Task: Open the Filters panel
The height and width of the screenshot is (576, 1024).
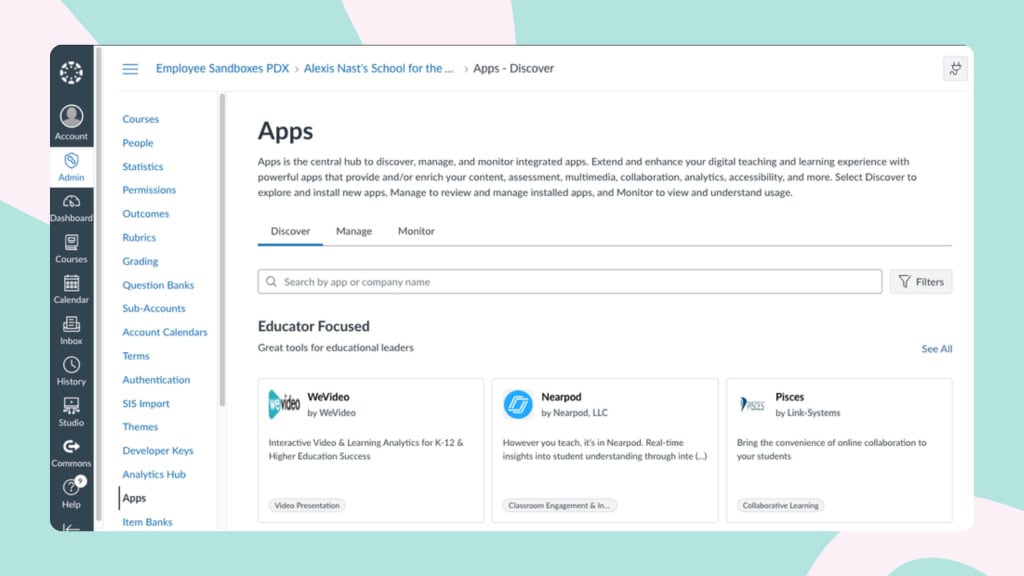Action: coord(920,281)
